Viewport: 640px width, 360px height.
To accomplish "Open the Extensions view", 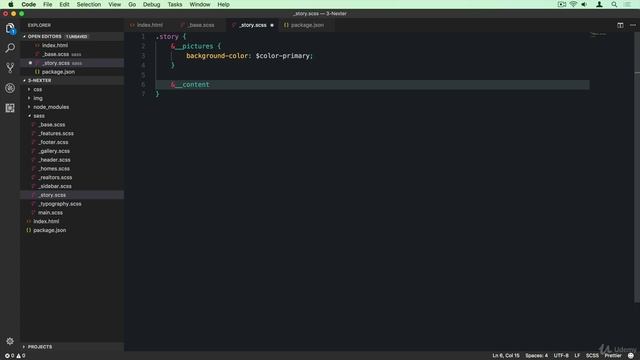I will point(10,108).
